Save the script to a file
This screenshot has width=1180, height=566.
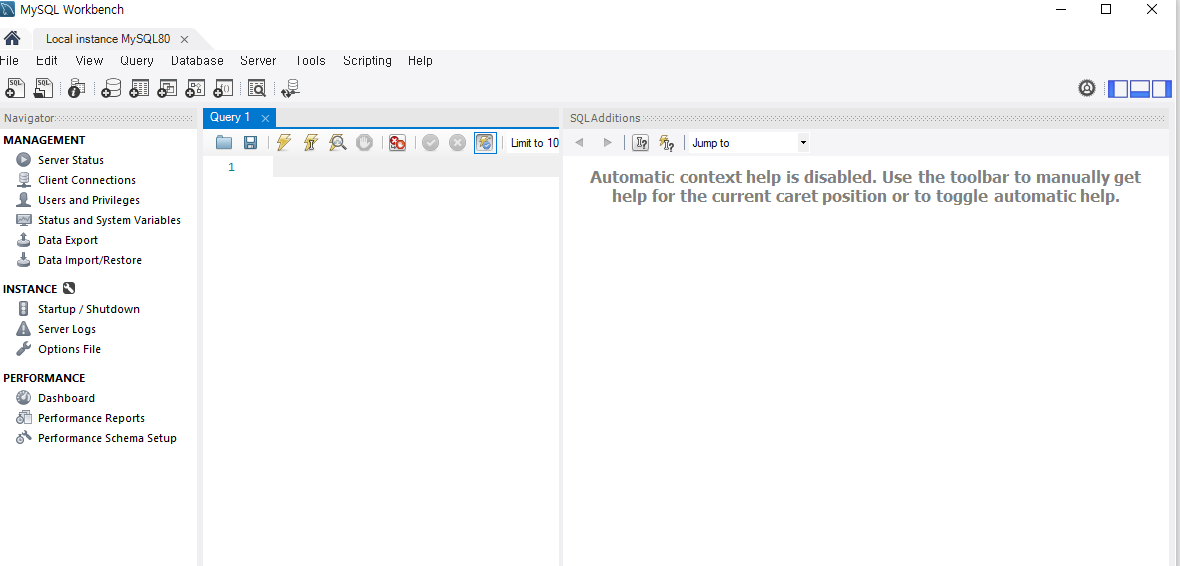click(x=251, y=142)
